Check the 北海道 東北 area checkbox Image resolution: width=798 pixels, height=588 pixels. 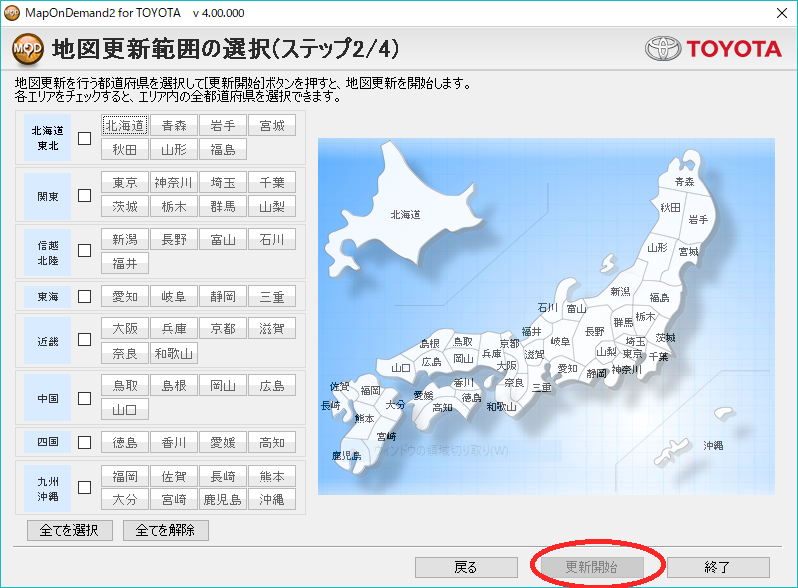pos(84,138)
